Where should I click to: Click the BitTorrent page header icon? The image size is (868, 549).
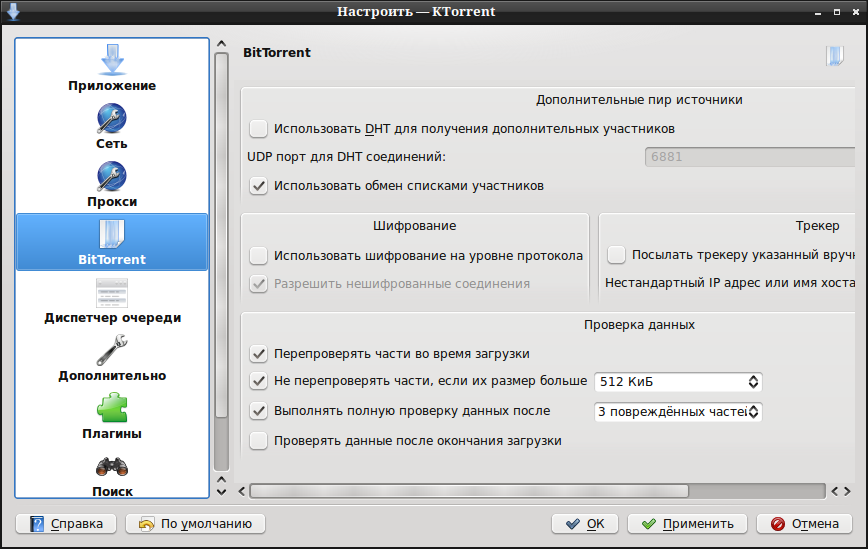point(835,55)
